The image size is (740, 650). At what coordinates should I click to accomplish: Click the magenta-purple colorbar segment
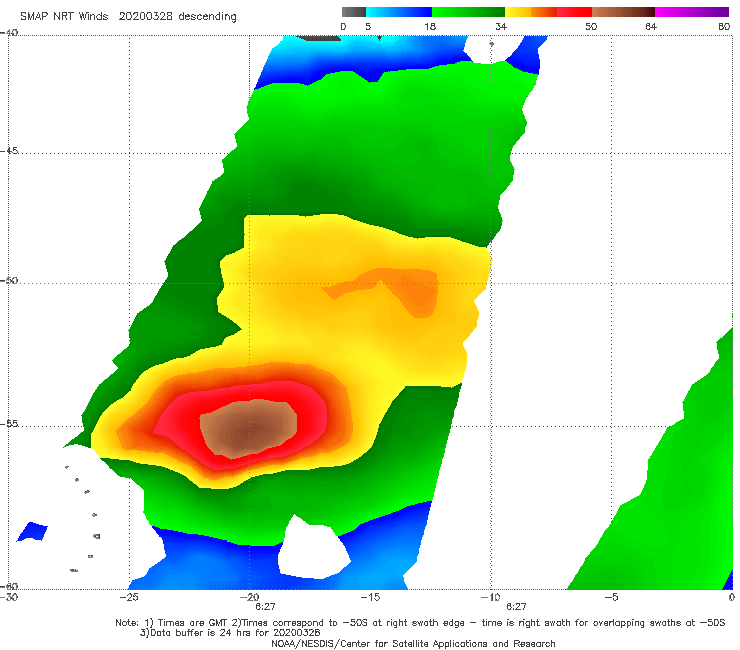pos(692,12)
